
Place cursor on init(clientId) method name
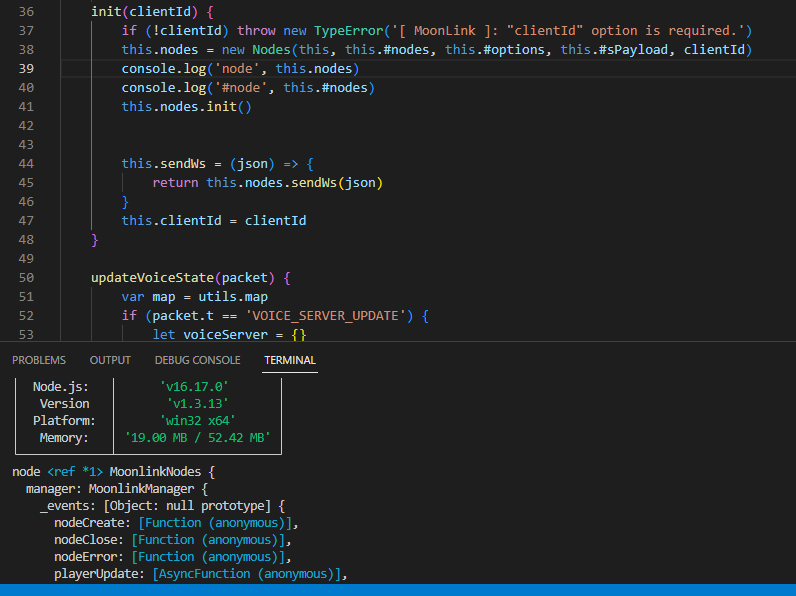[x=106, y=12]
